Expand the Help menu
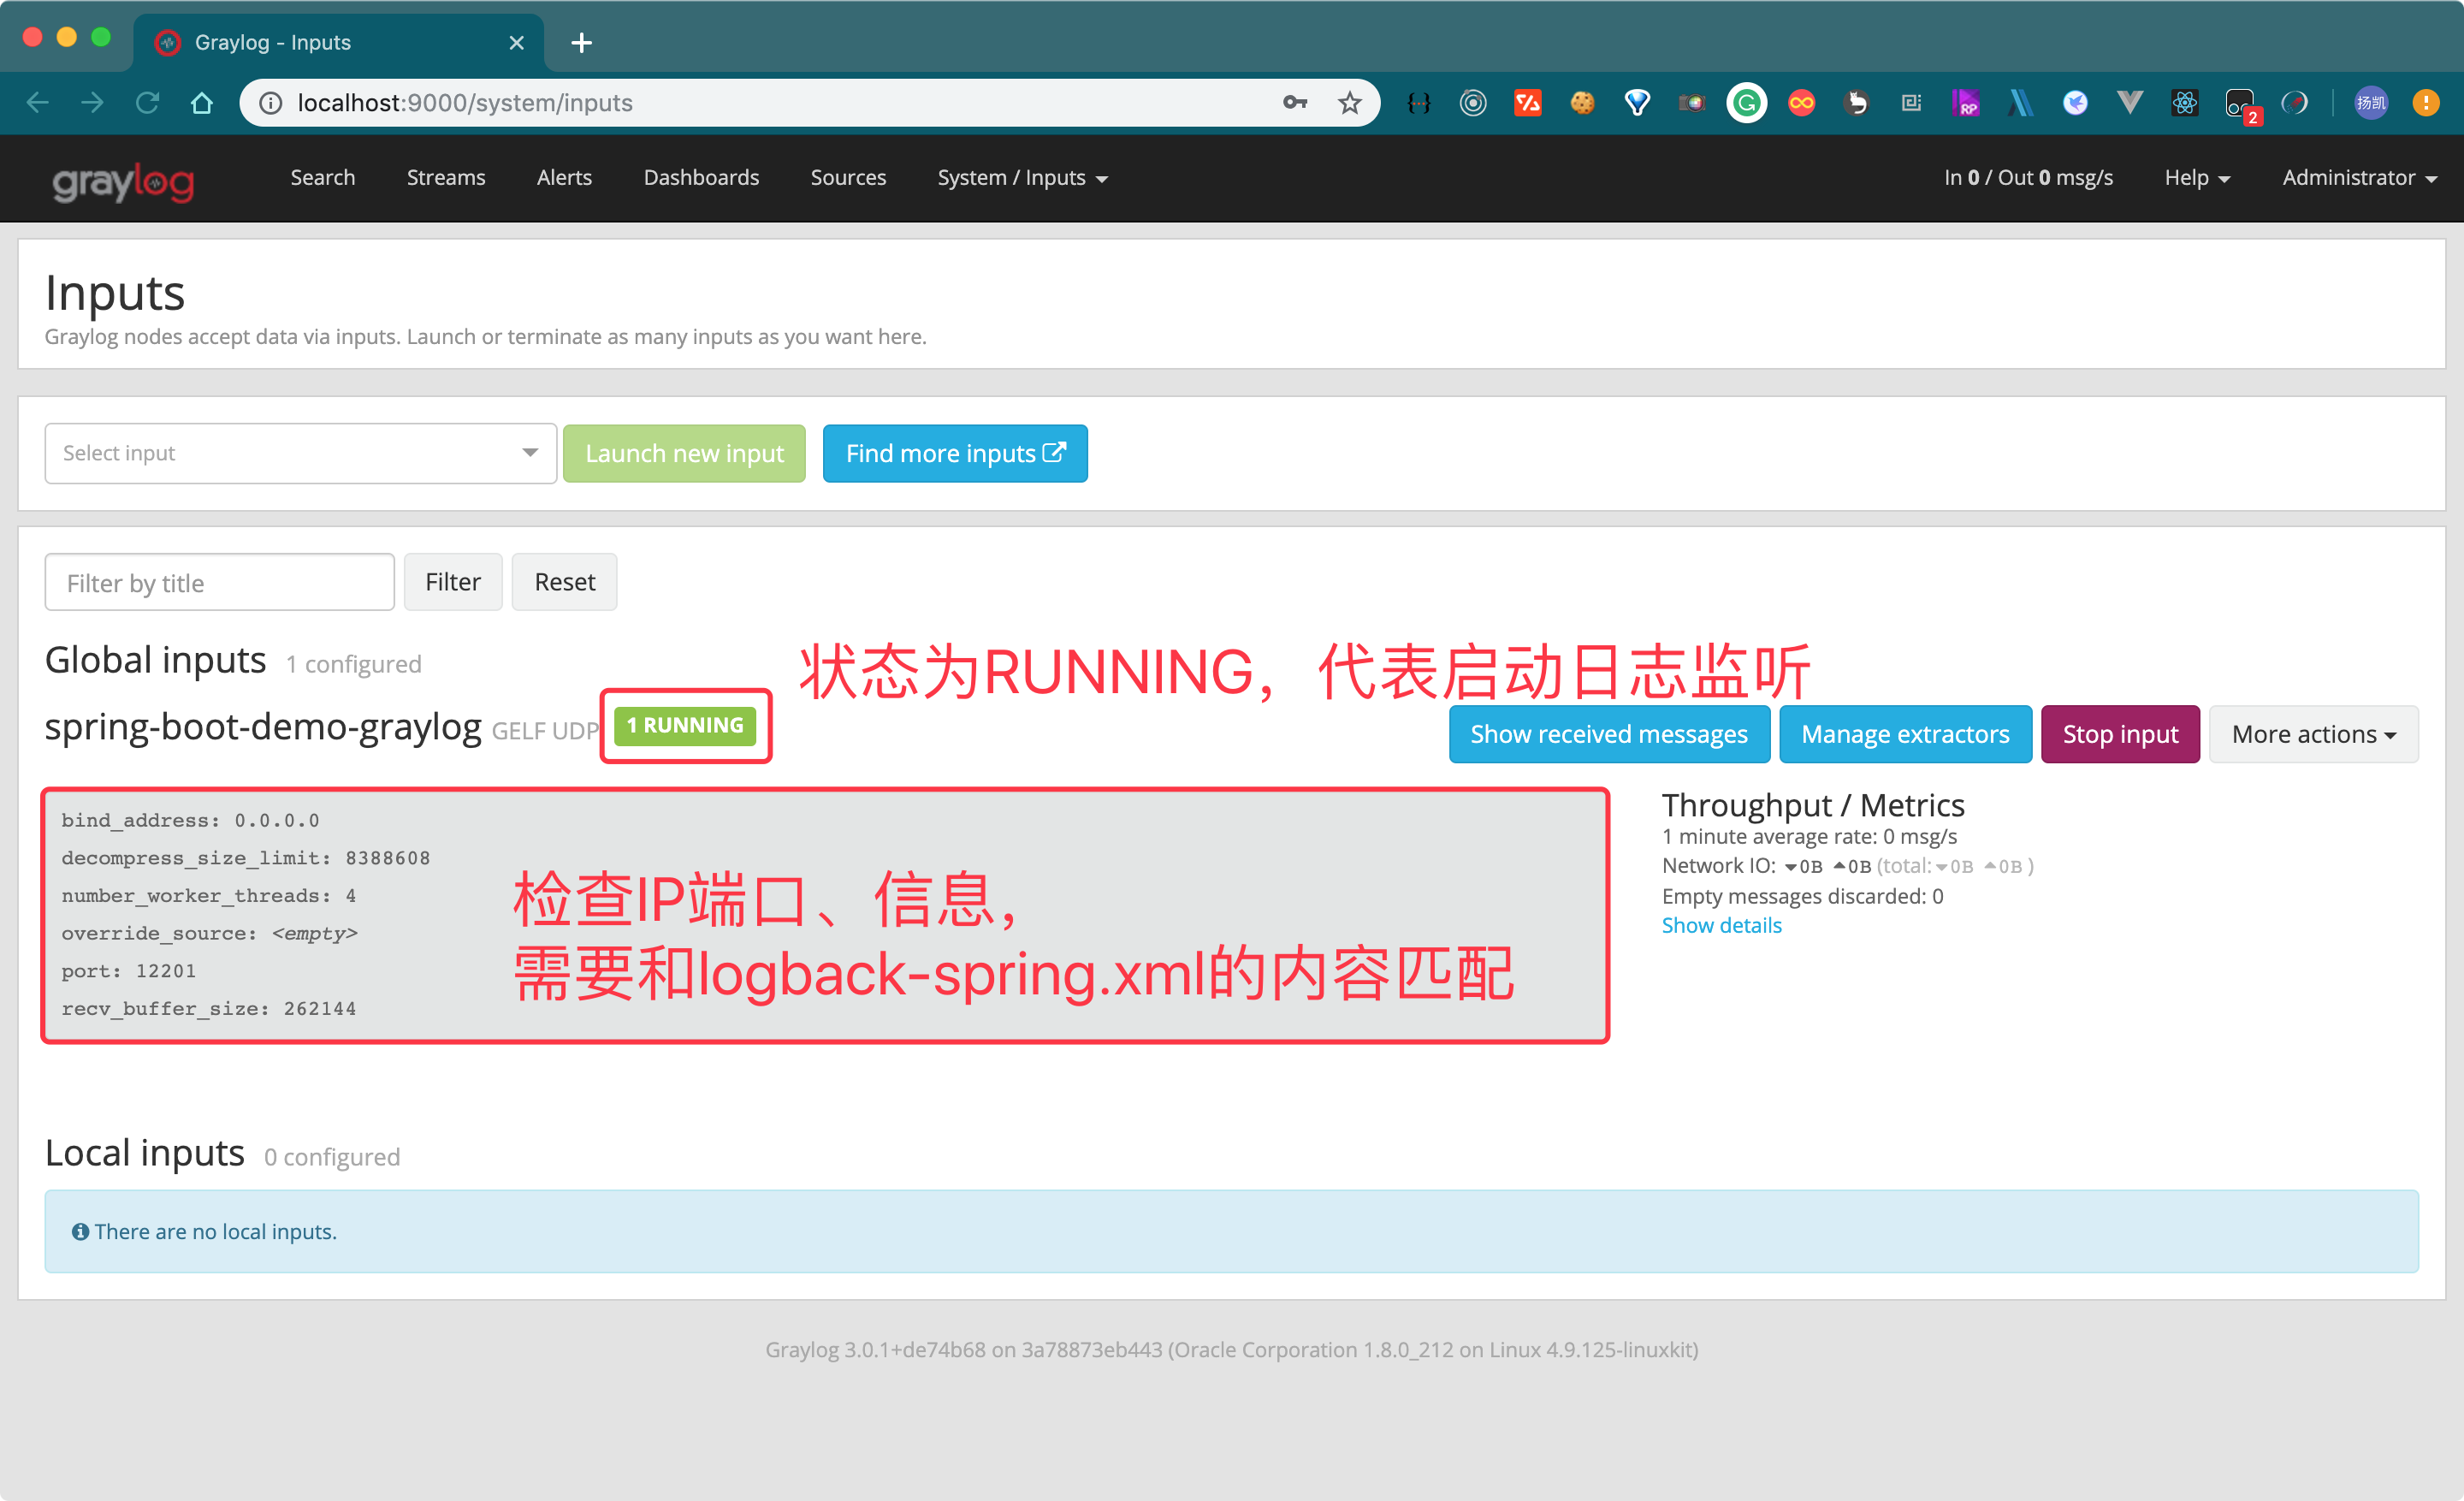This screenshot has width=2464, height=1501. tap(2197, 178)
